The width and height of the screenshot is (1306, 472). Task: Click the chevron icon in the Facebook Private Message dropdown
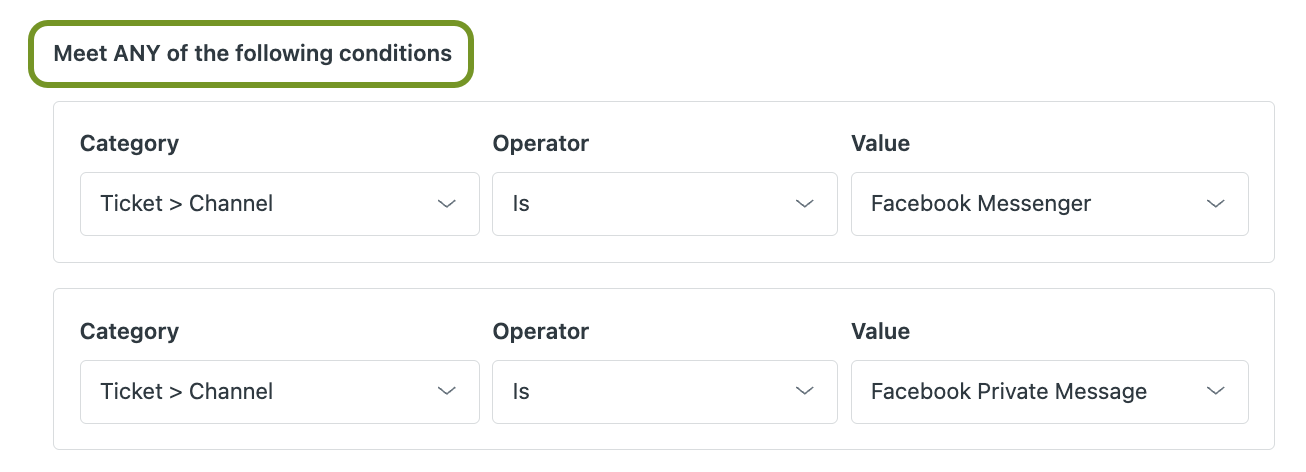pos(1215,392)
